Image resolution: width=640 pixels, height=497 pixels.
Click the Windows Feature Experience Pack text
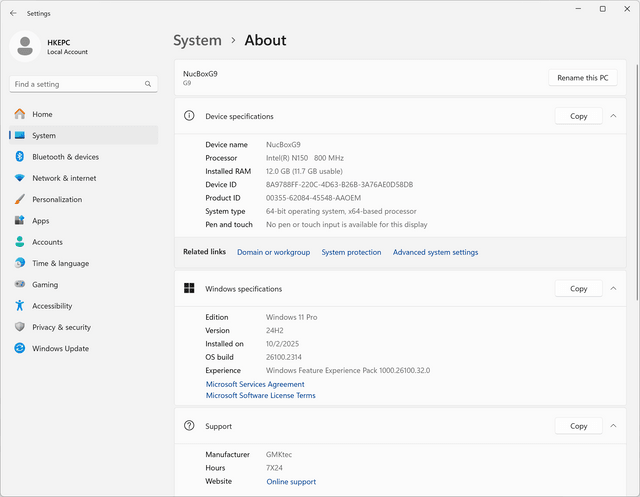click(348, 370)
